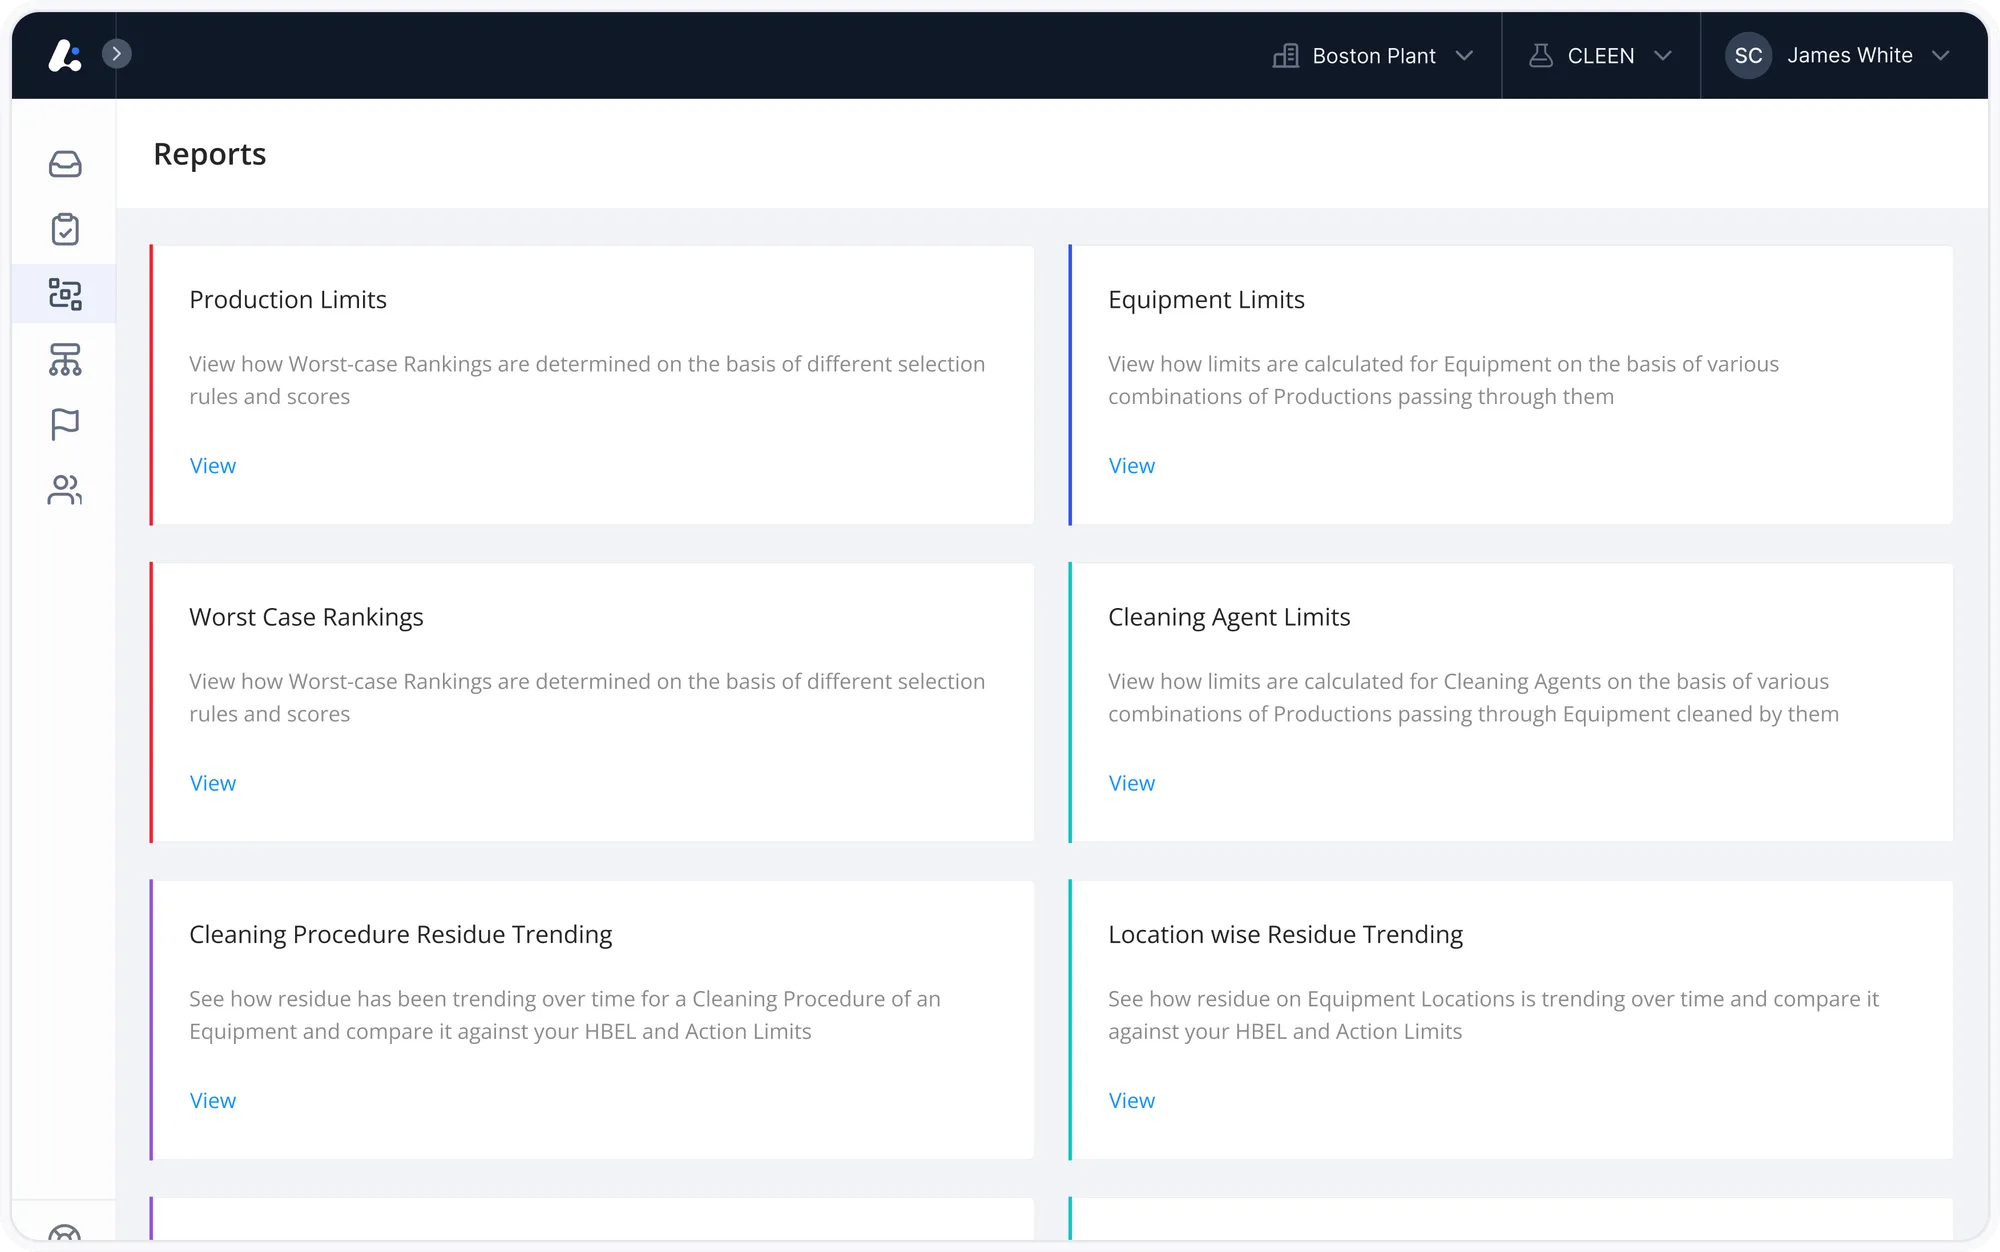The width and height of the screenshot is (2000, 1252).
Task: View the Equipment Limits report
Action: (1131, 466)
